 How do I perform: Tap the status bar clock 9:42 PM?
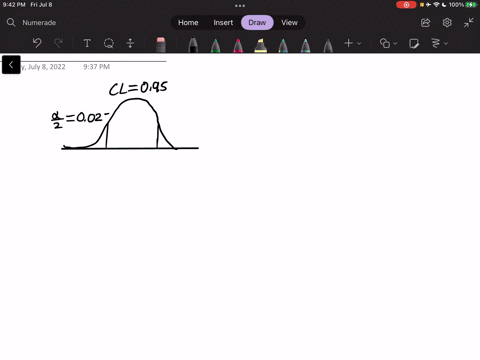[x=14, y=5]
